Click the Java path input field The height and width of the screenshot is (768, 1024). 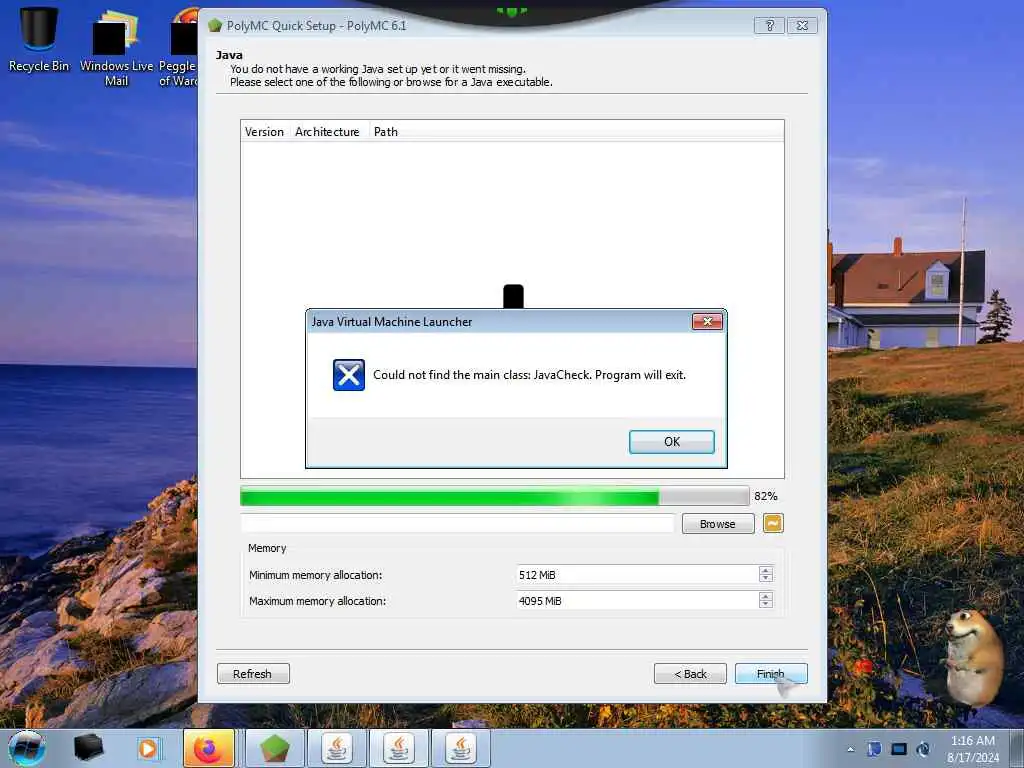(457, 524)
